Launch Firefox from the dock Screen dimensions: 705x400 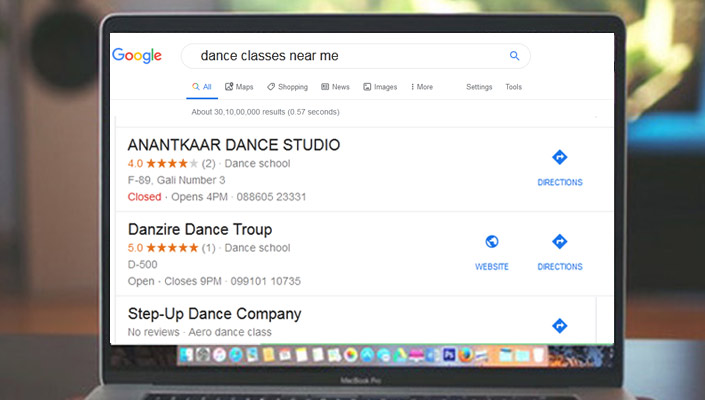pyautogui.click(x=465, y=355)
